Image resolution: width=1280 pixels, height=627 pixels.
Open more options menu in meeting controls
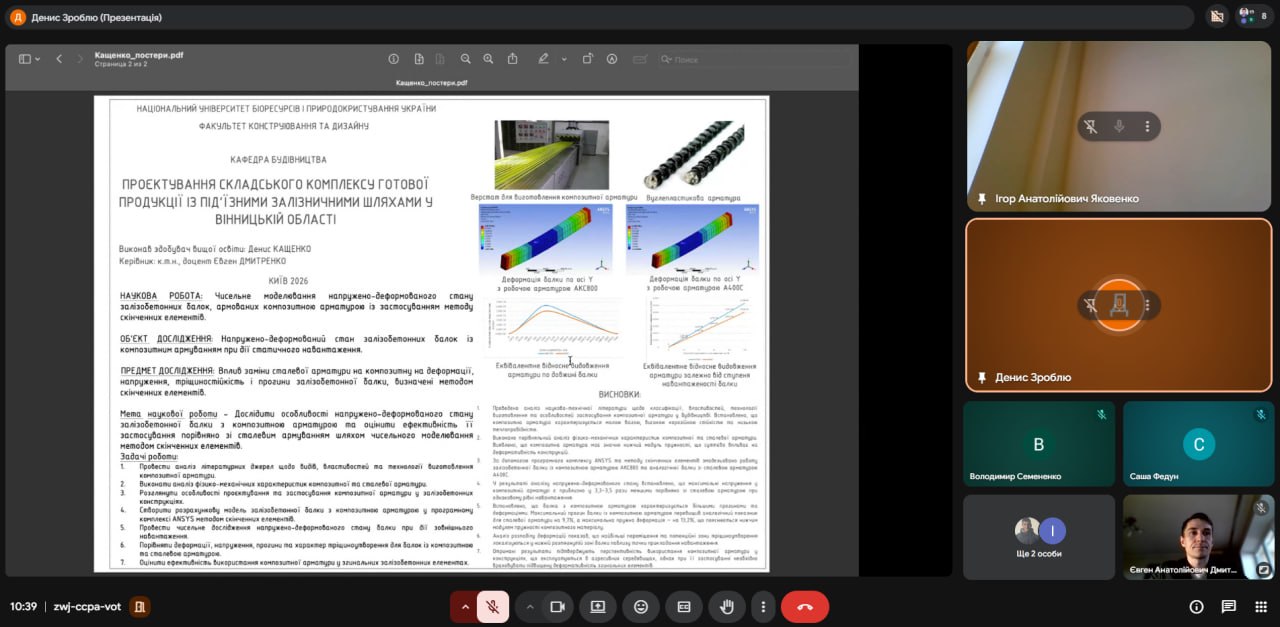(x=763, y=606)
